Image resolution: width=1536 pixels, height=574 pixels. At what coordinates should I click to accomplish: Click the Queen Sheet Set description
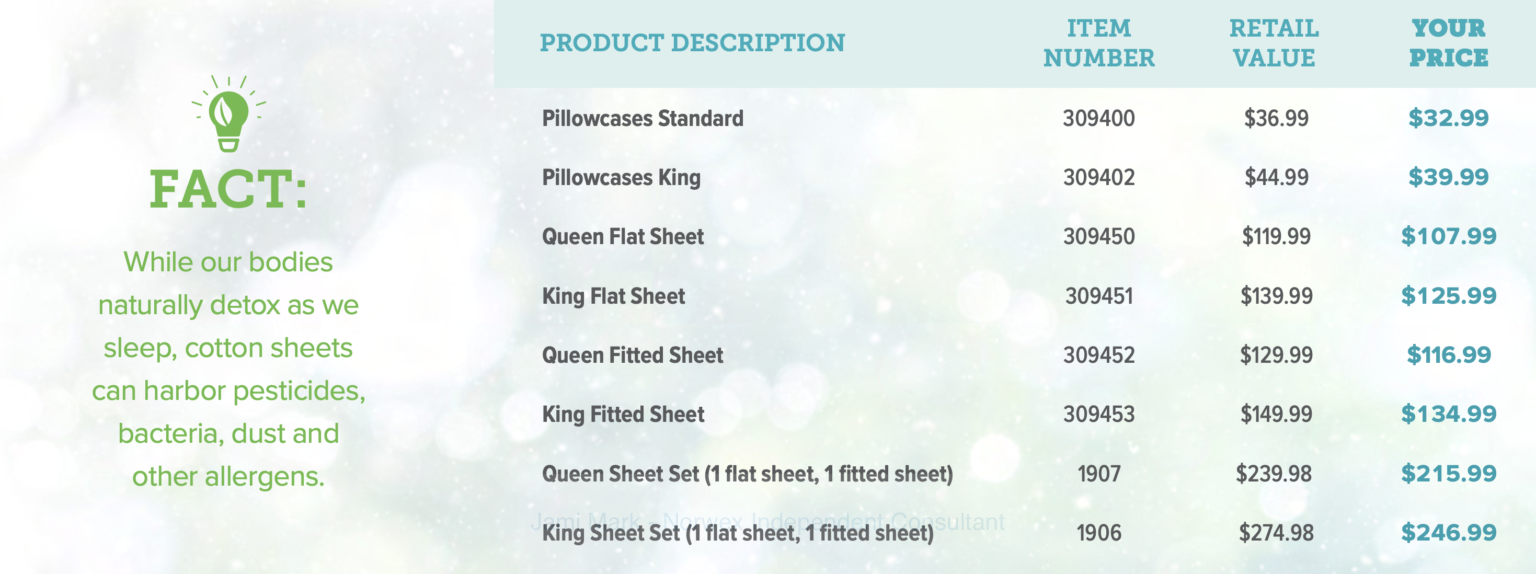click(747, 474)
